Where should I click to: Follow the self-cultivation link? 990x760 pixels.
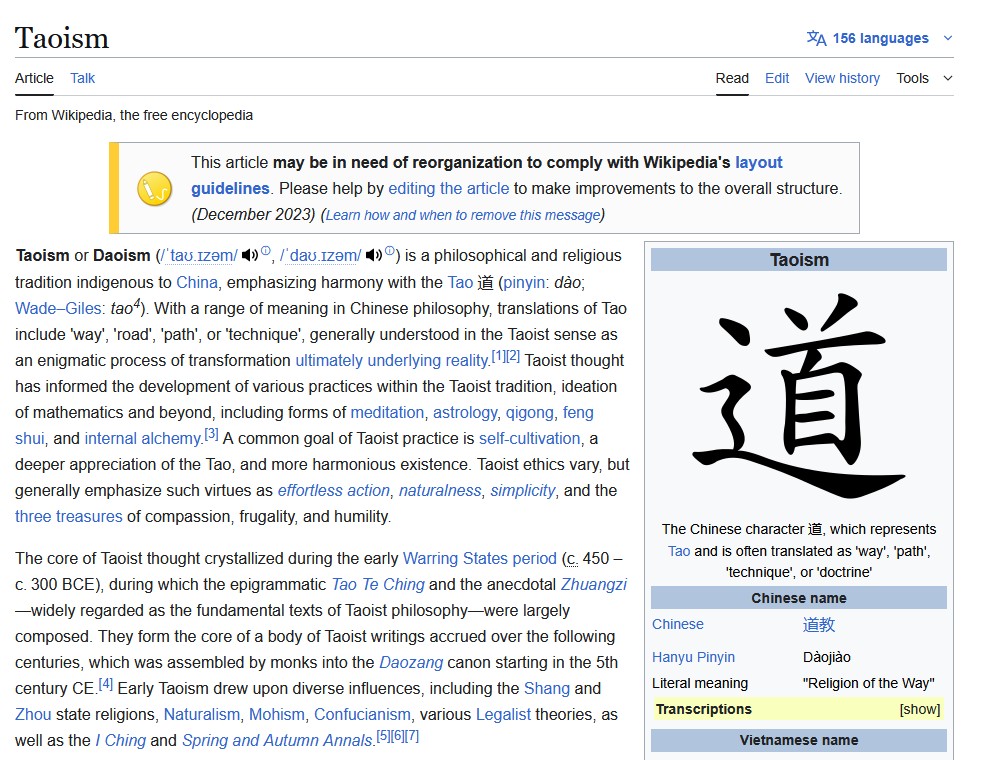529,438
